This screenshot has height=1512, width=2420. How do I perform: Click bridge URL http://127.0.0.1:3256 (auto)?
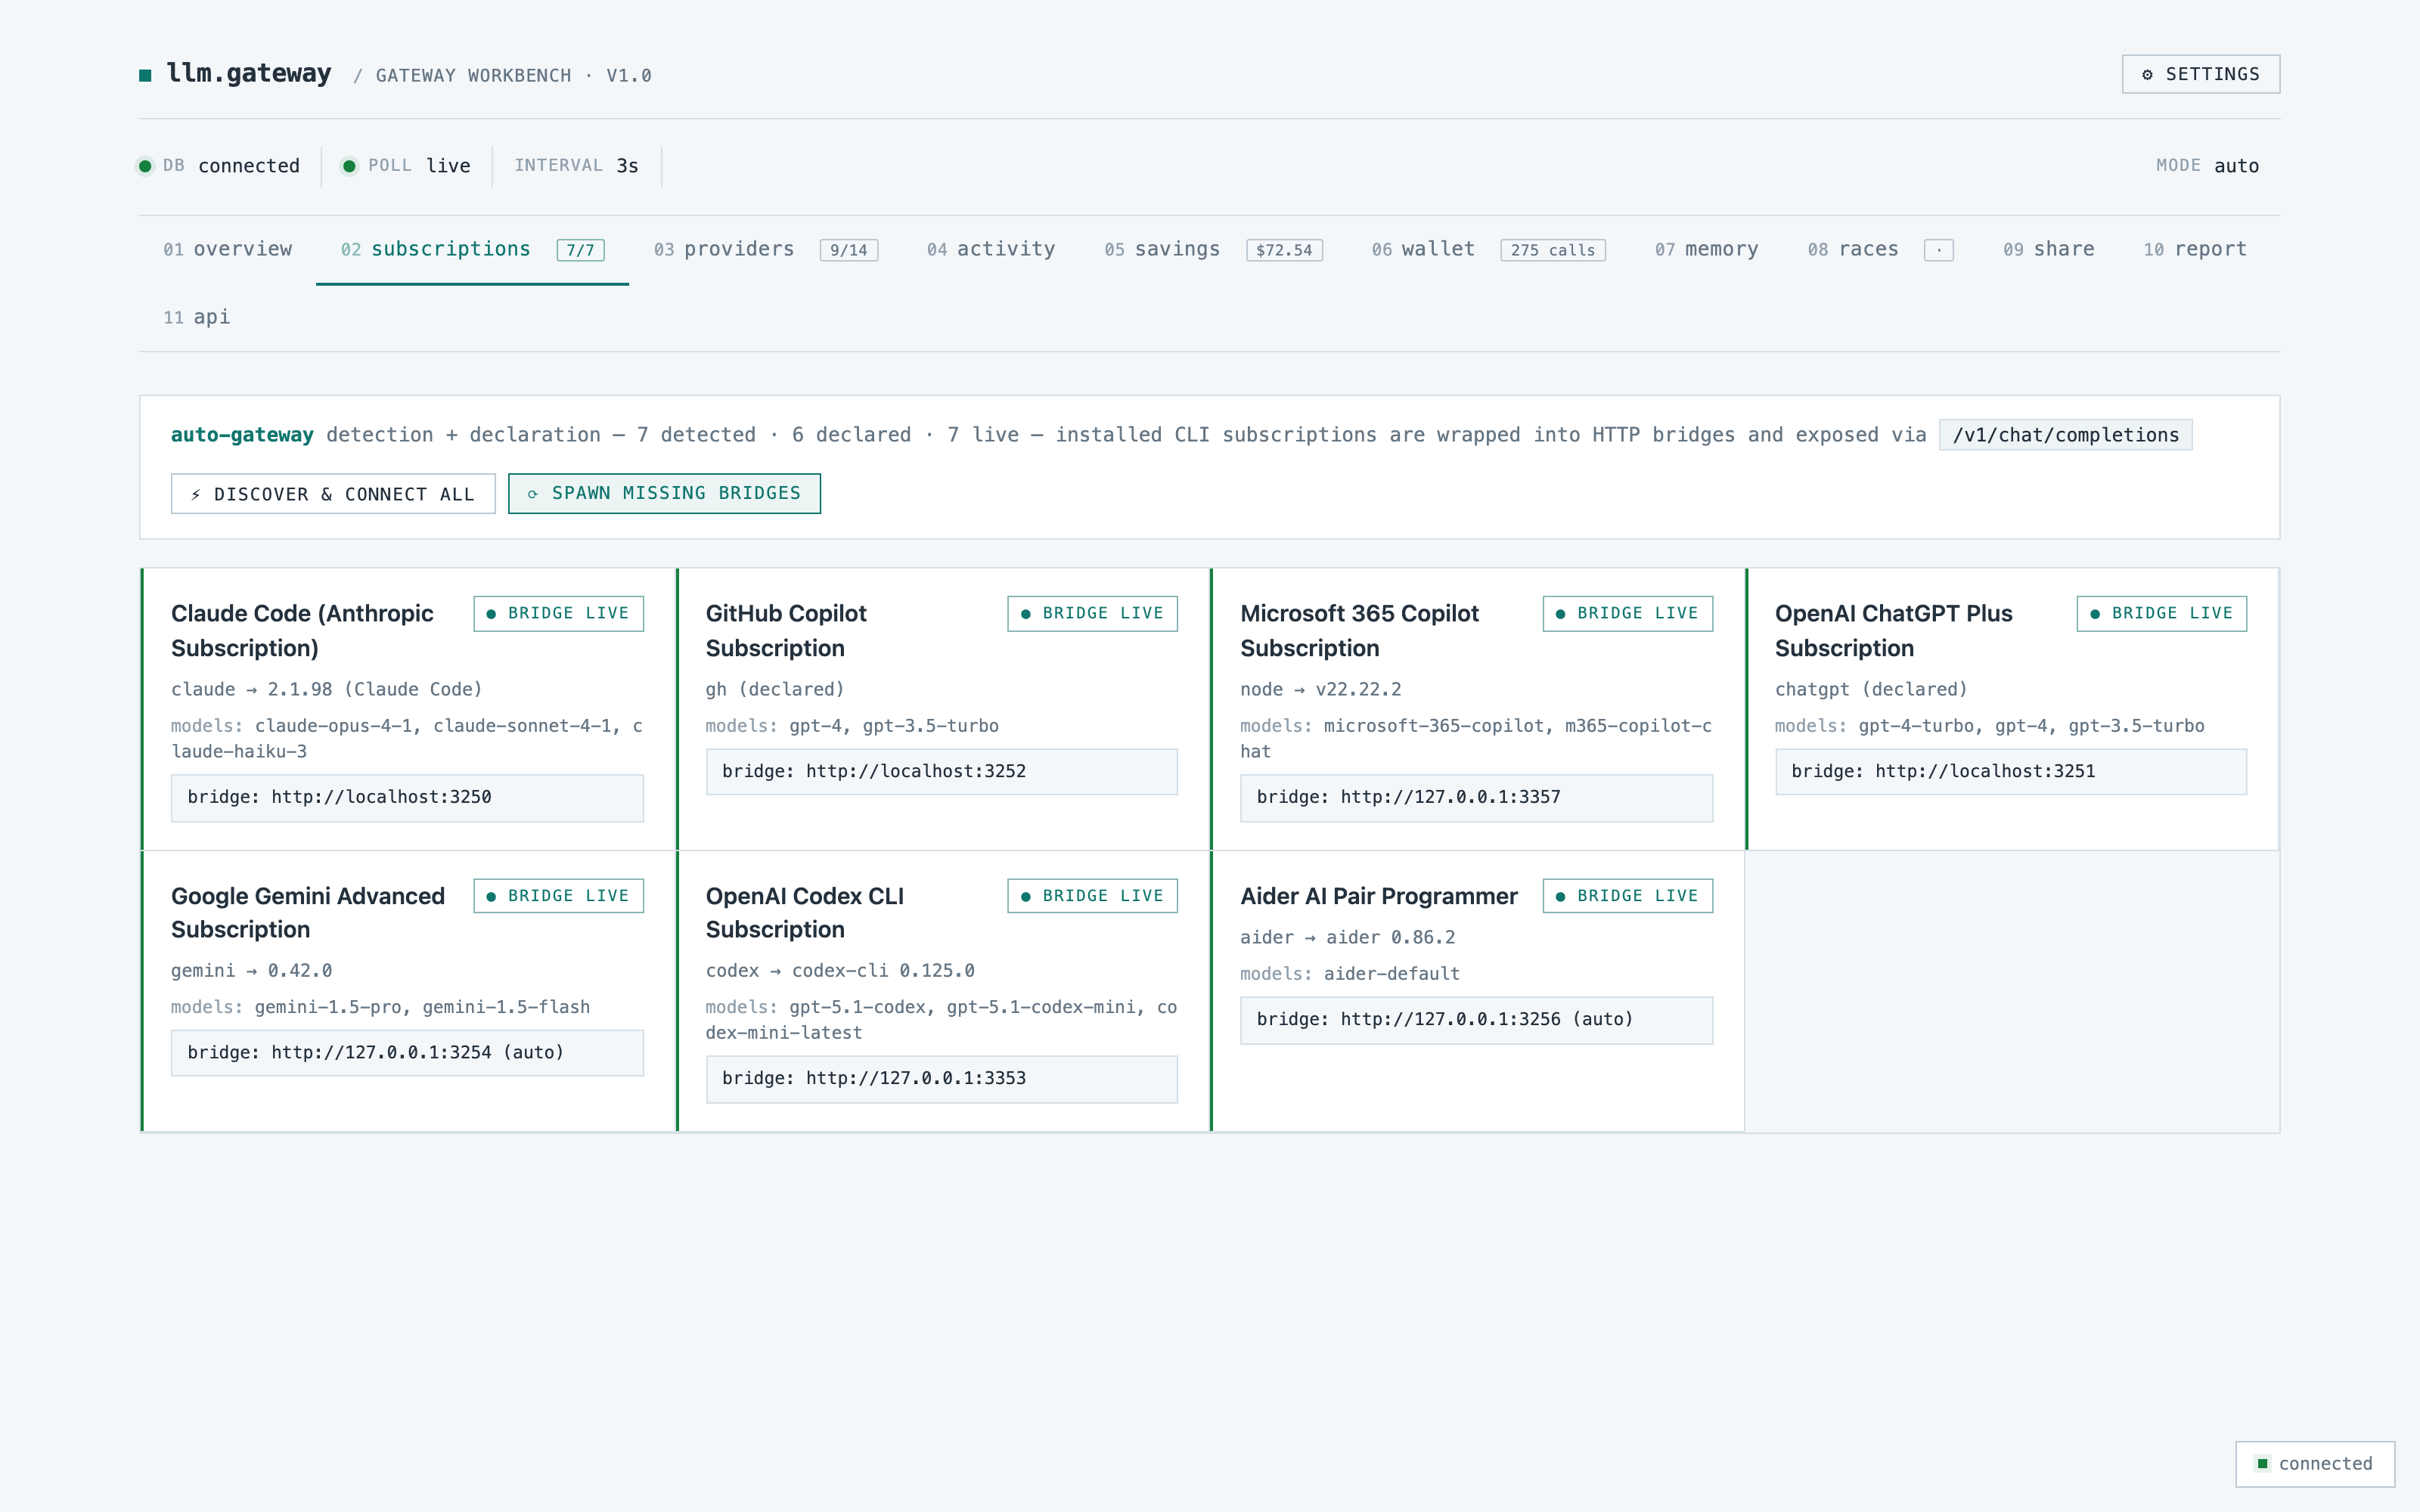click(1476, 1020)
